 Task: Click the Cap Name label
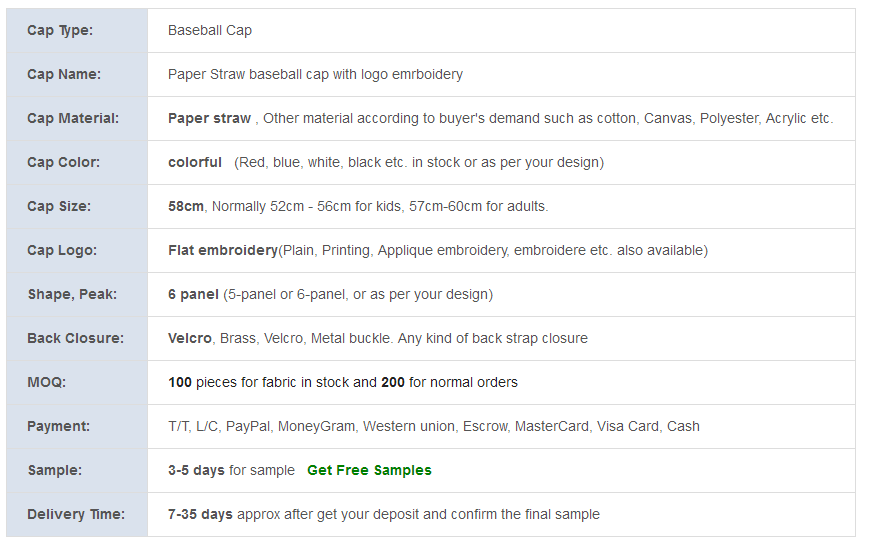tap(64, 74)
